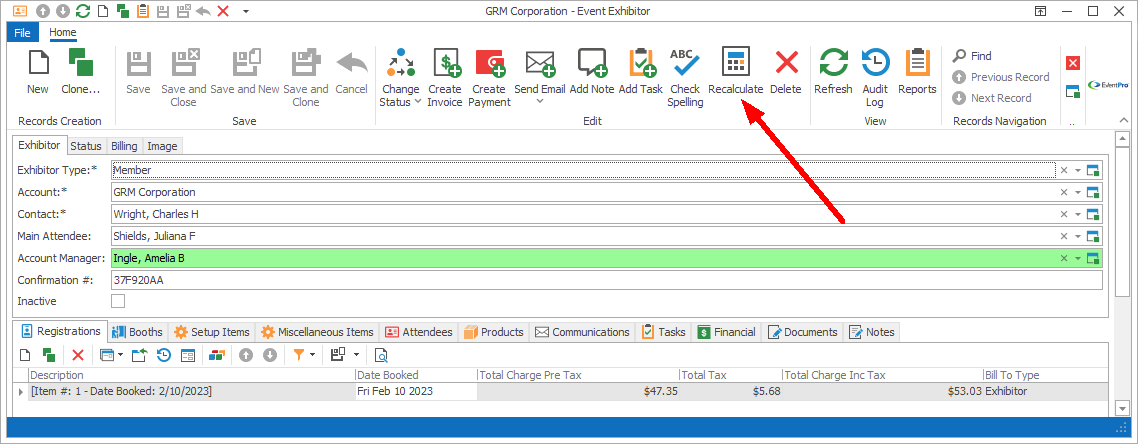Refresh the record from the View group
Viewport: 1138px width, 444px height.
click(833, 71)
